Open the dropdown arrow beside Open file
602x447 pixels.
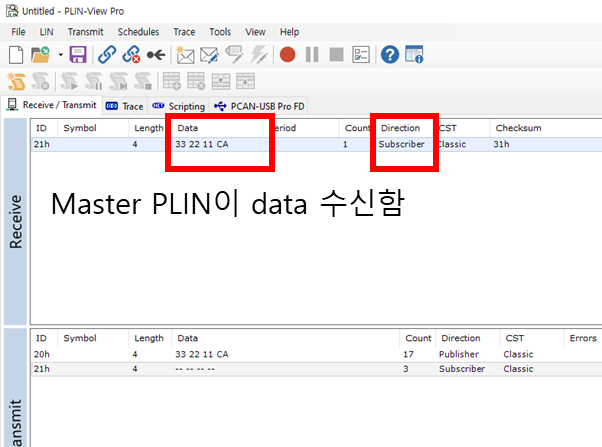[60, 55]
